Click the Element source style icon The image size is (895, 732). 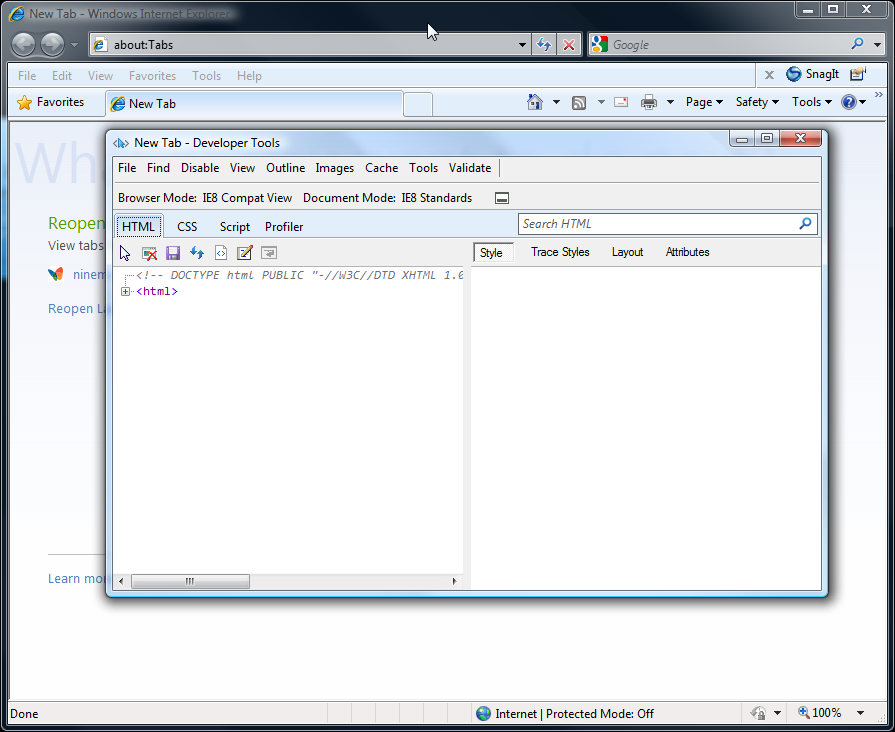pos(221,253)
